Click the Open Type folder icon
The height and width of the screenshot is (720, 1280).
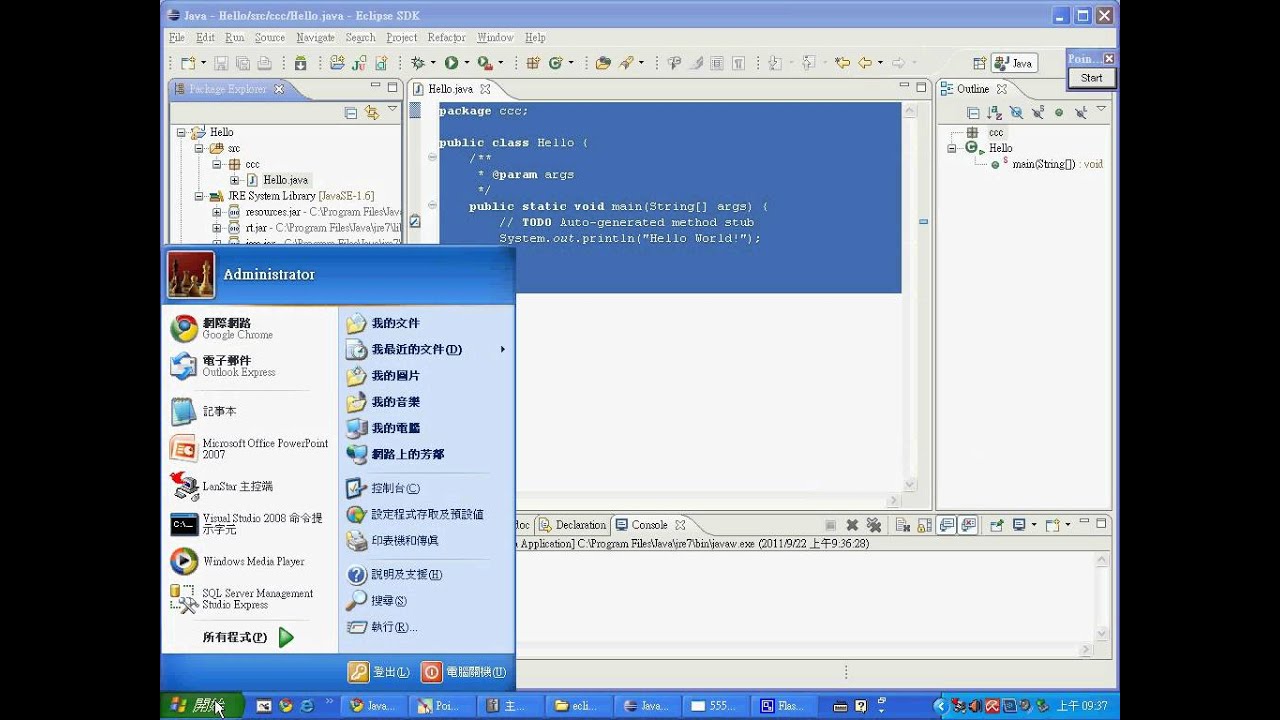tap(603, 63)
